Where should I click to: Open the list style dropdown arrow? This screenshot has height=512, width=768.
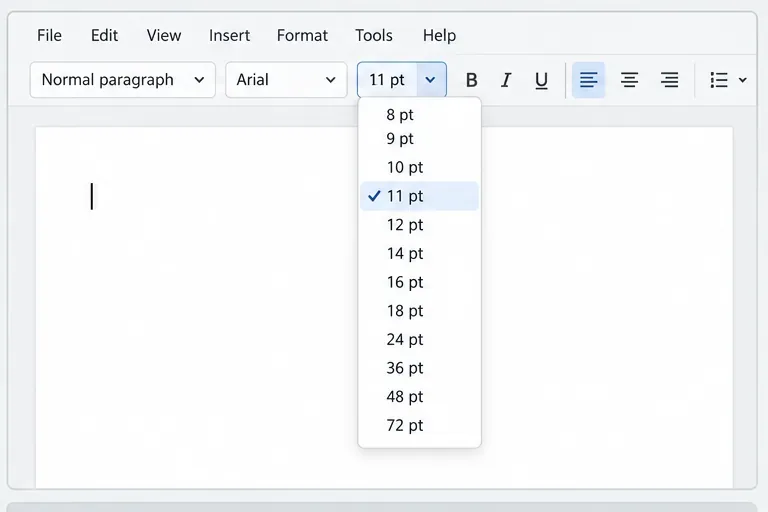(x=743, y=80)
